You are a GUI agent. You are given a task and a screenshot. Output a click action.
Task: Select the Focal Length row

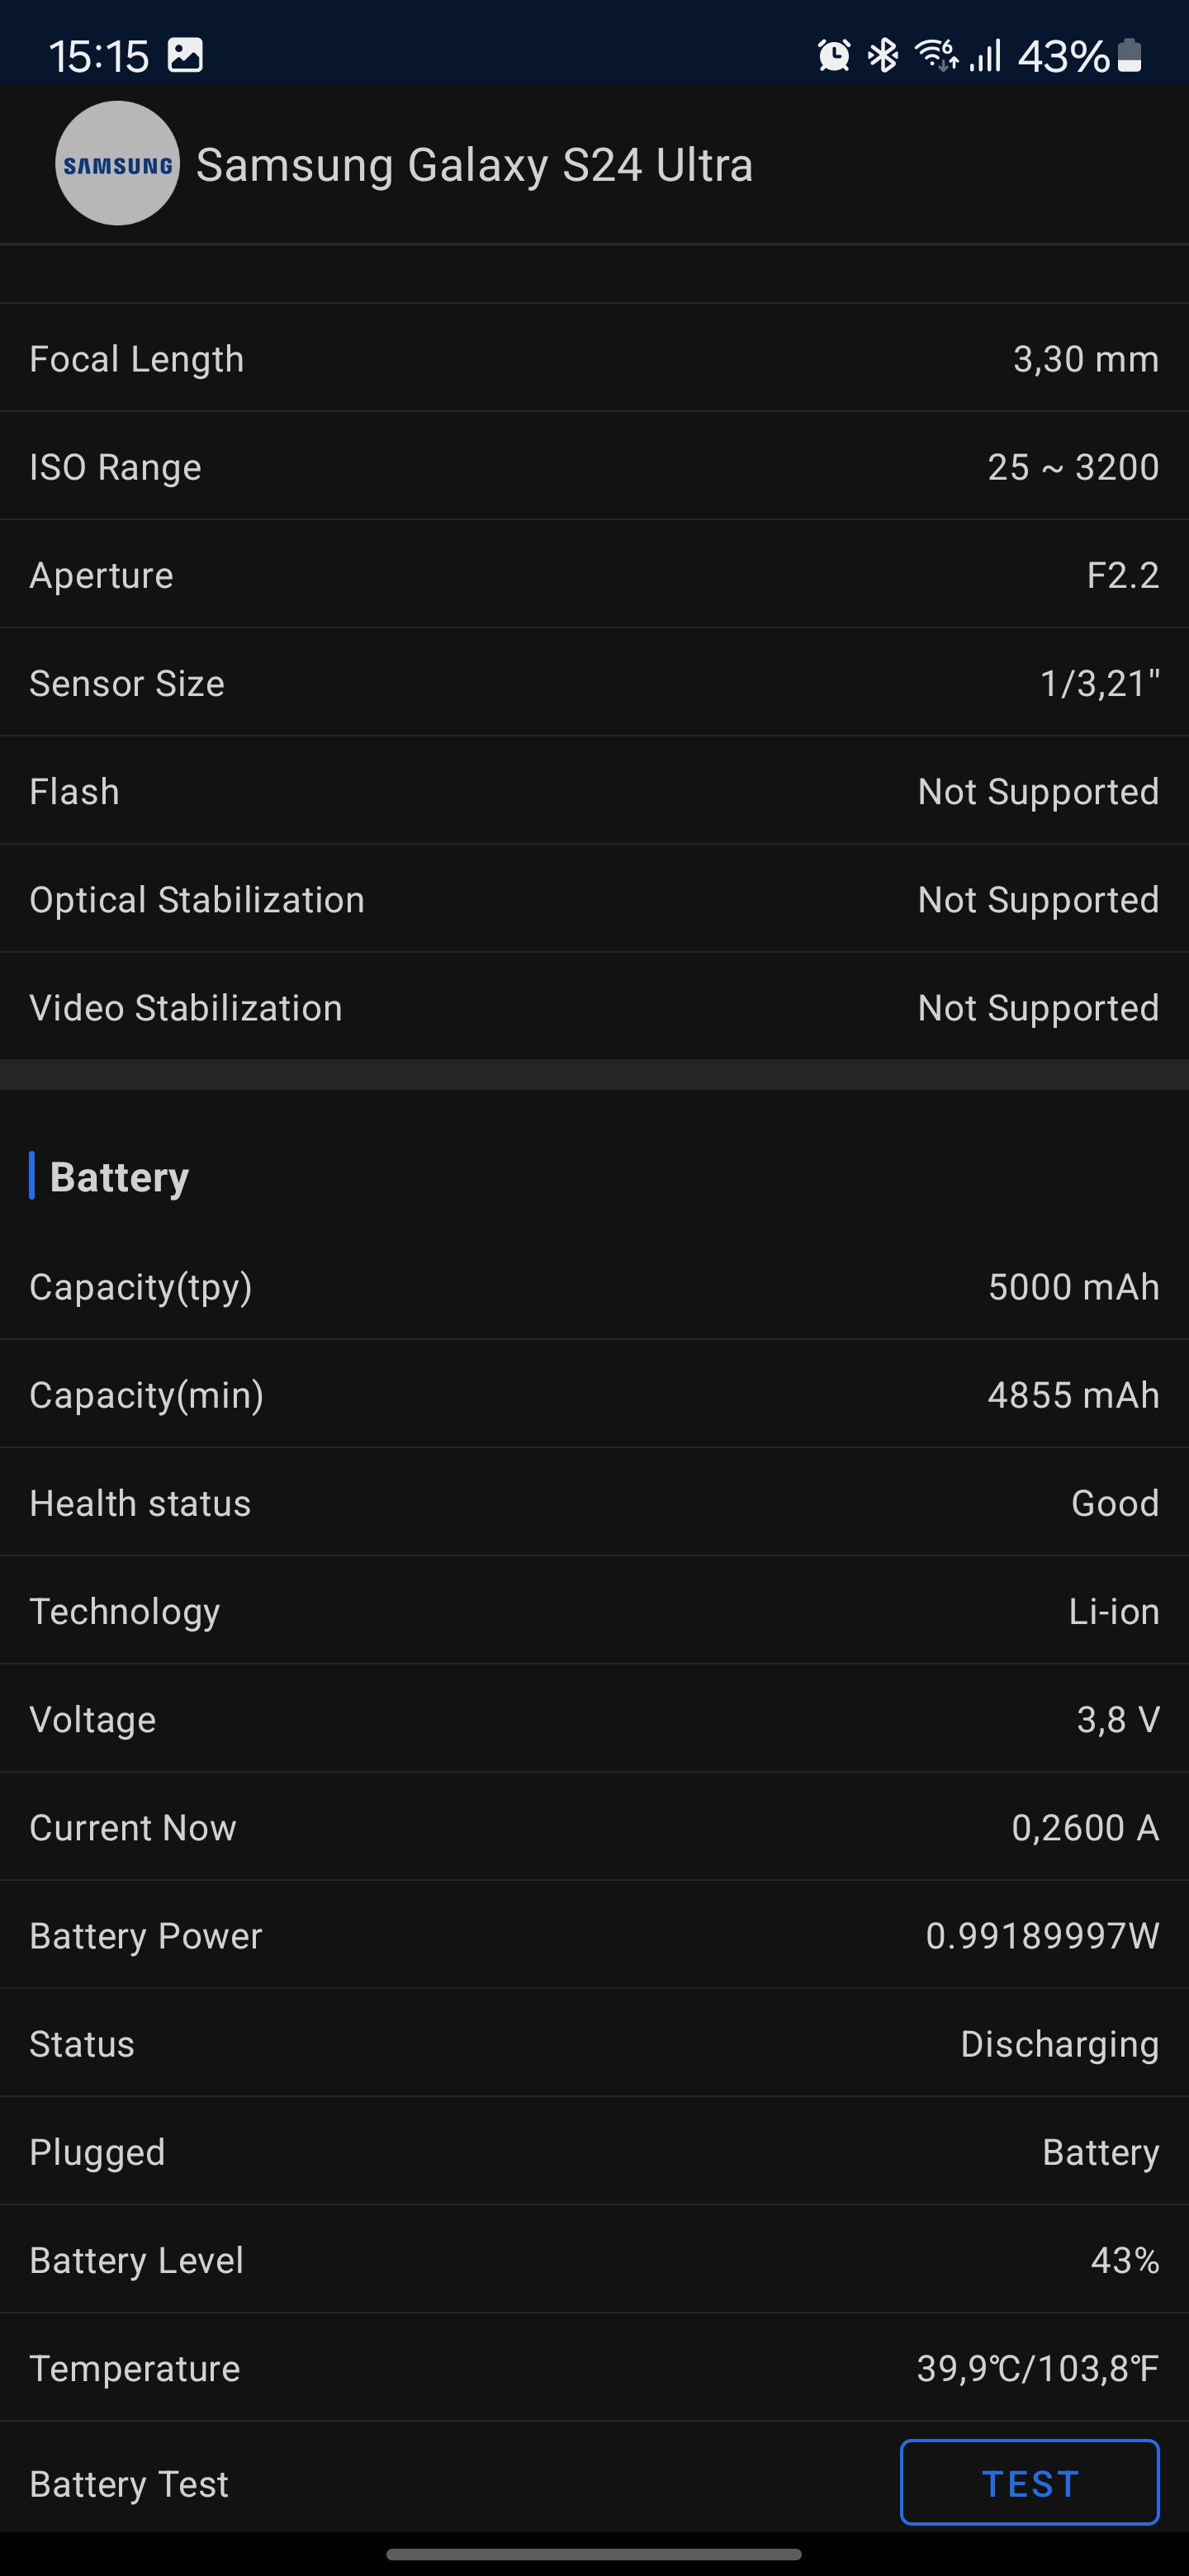tap(594, 359)
